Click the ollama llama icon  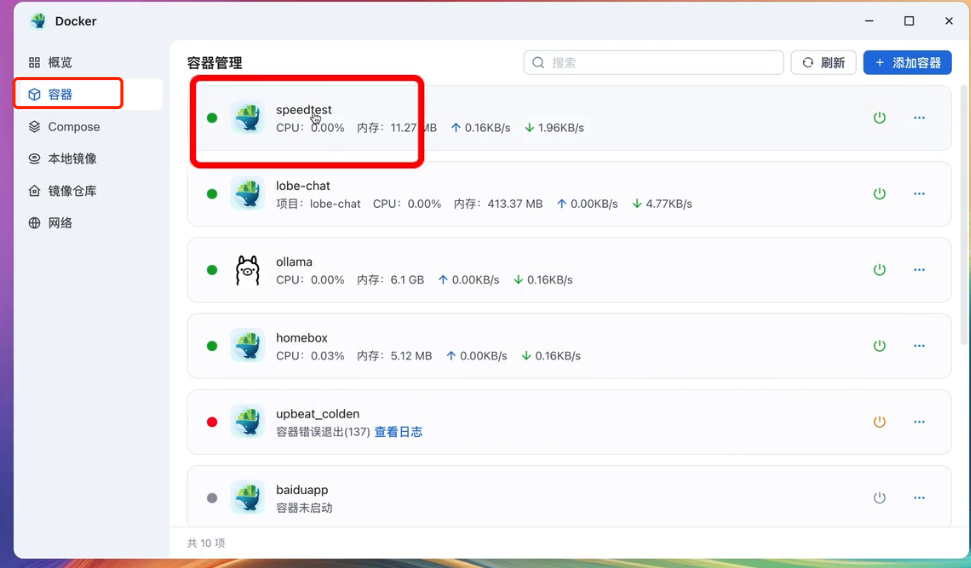[248, 270]
